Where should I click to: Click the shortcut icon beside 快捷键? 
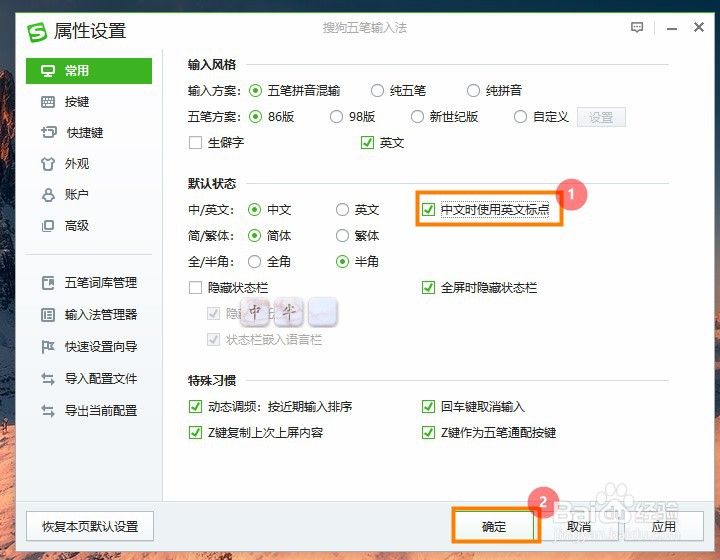[49, 133]
